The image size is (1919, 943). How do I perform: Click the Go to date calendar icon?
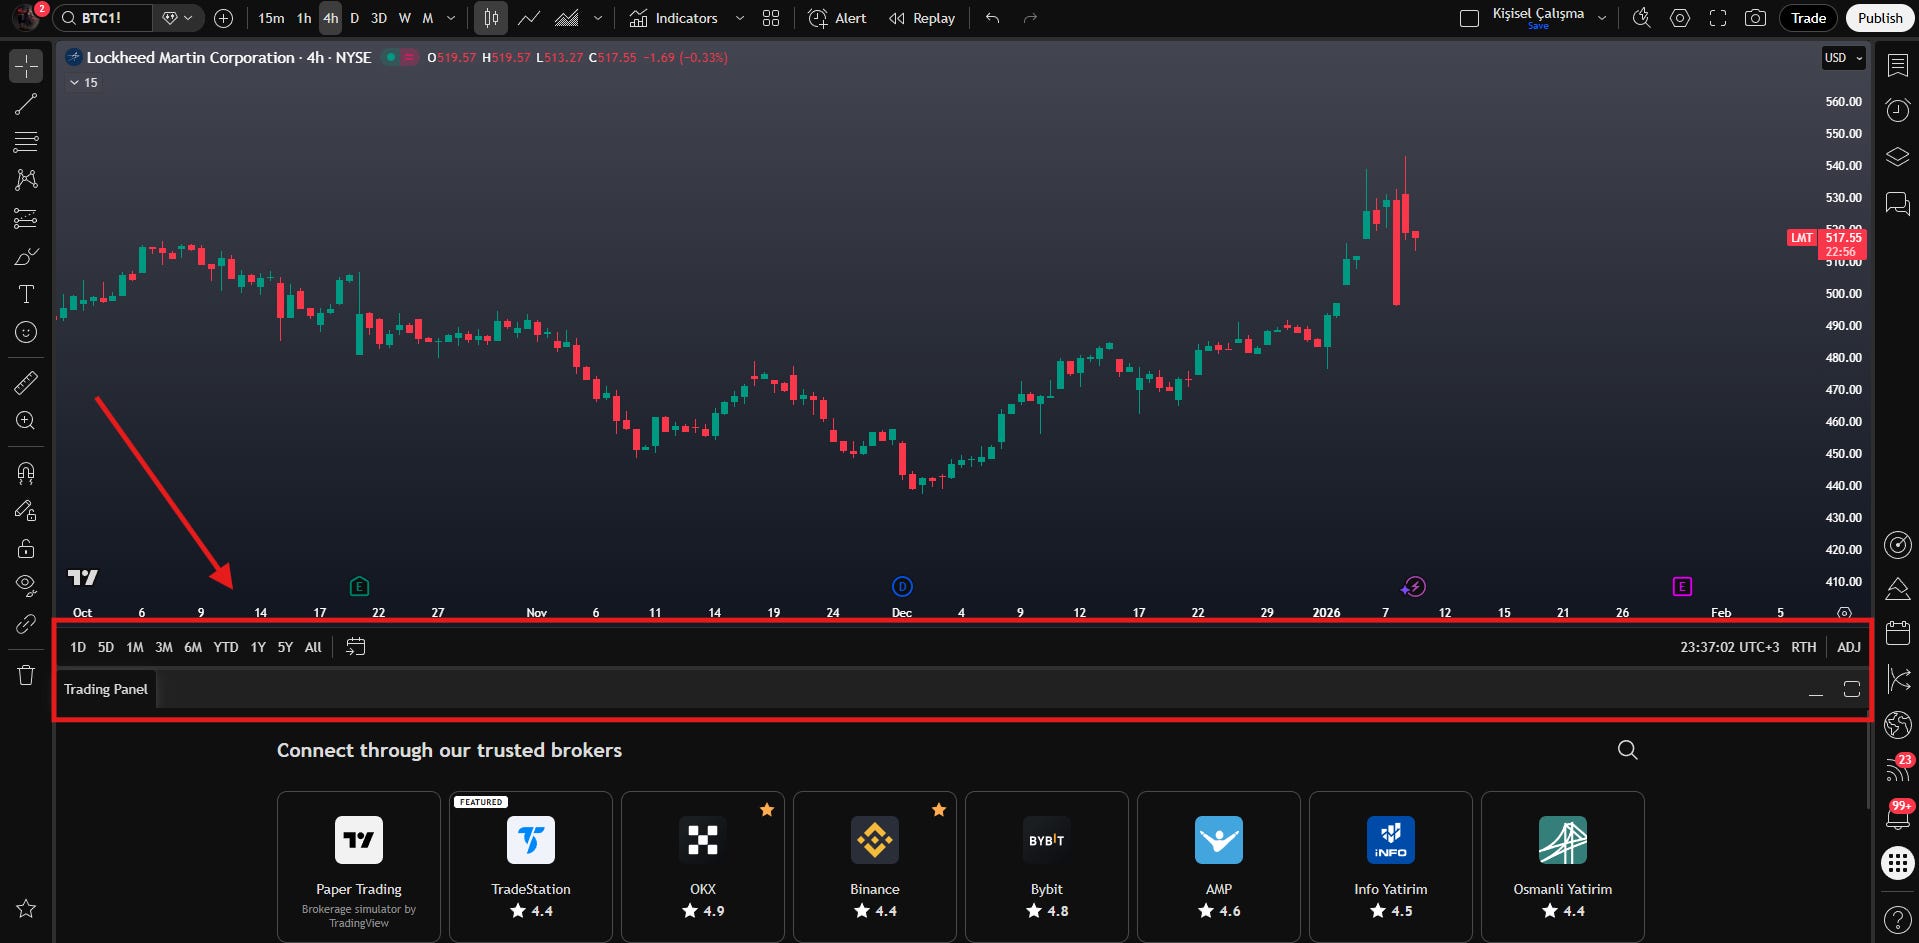point(355,647)
